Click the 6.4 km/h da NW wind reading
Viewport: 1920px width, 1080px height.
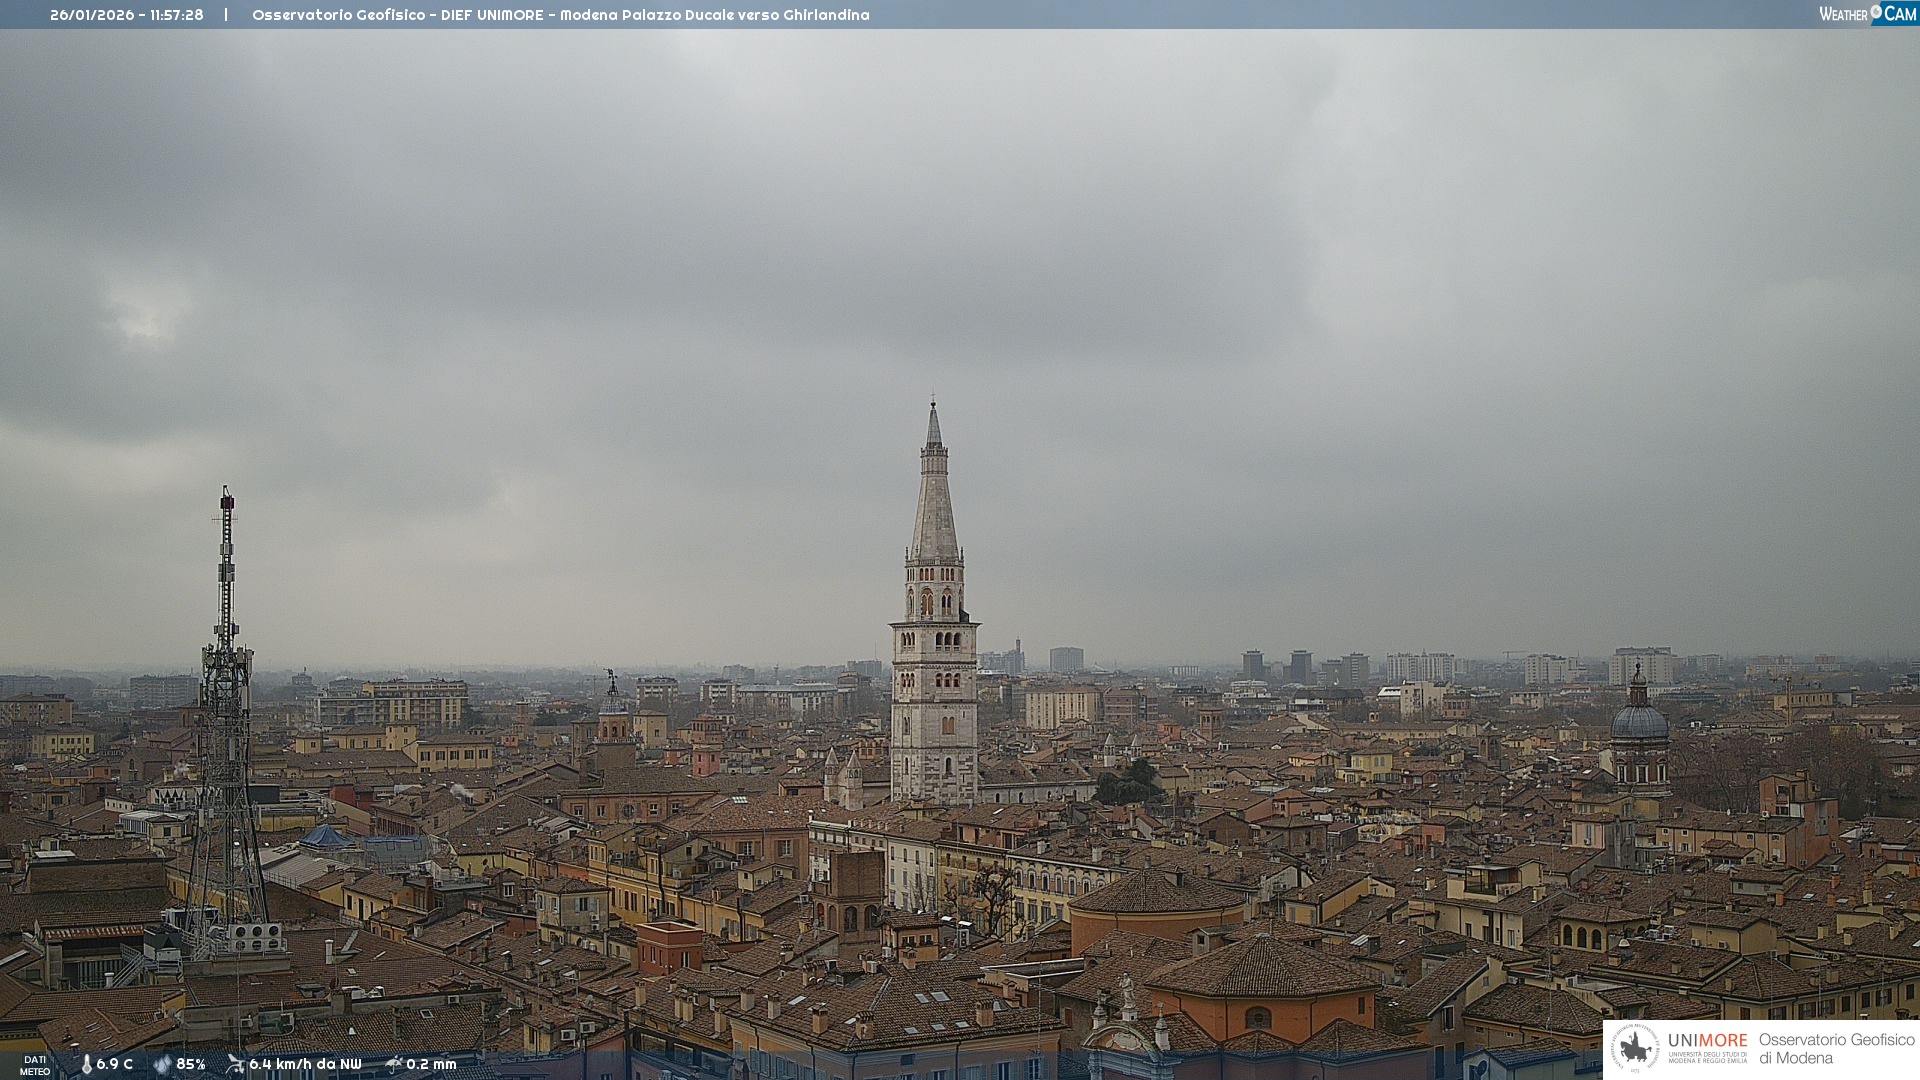click(305, 1064)
